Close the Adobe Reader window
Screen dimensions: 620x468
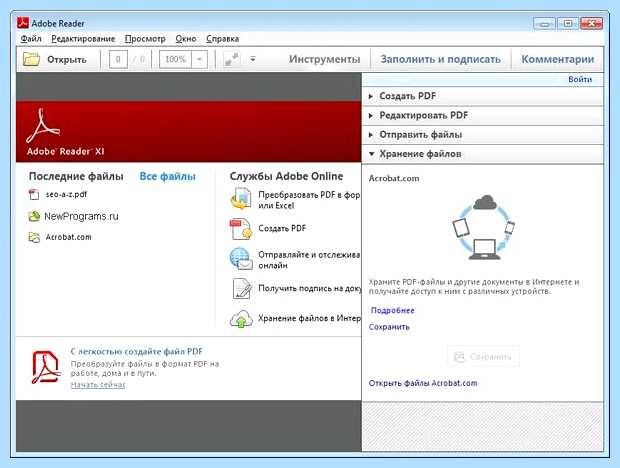click(591, 24)
